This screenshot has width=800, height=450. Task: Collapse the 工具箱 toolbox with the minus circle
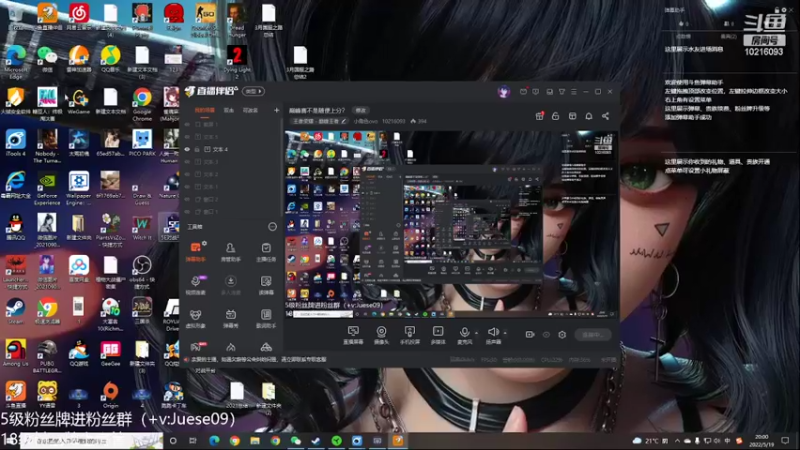tap(272, 227)
